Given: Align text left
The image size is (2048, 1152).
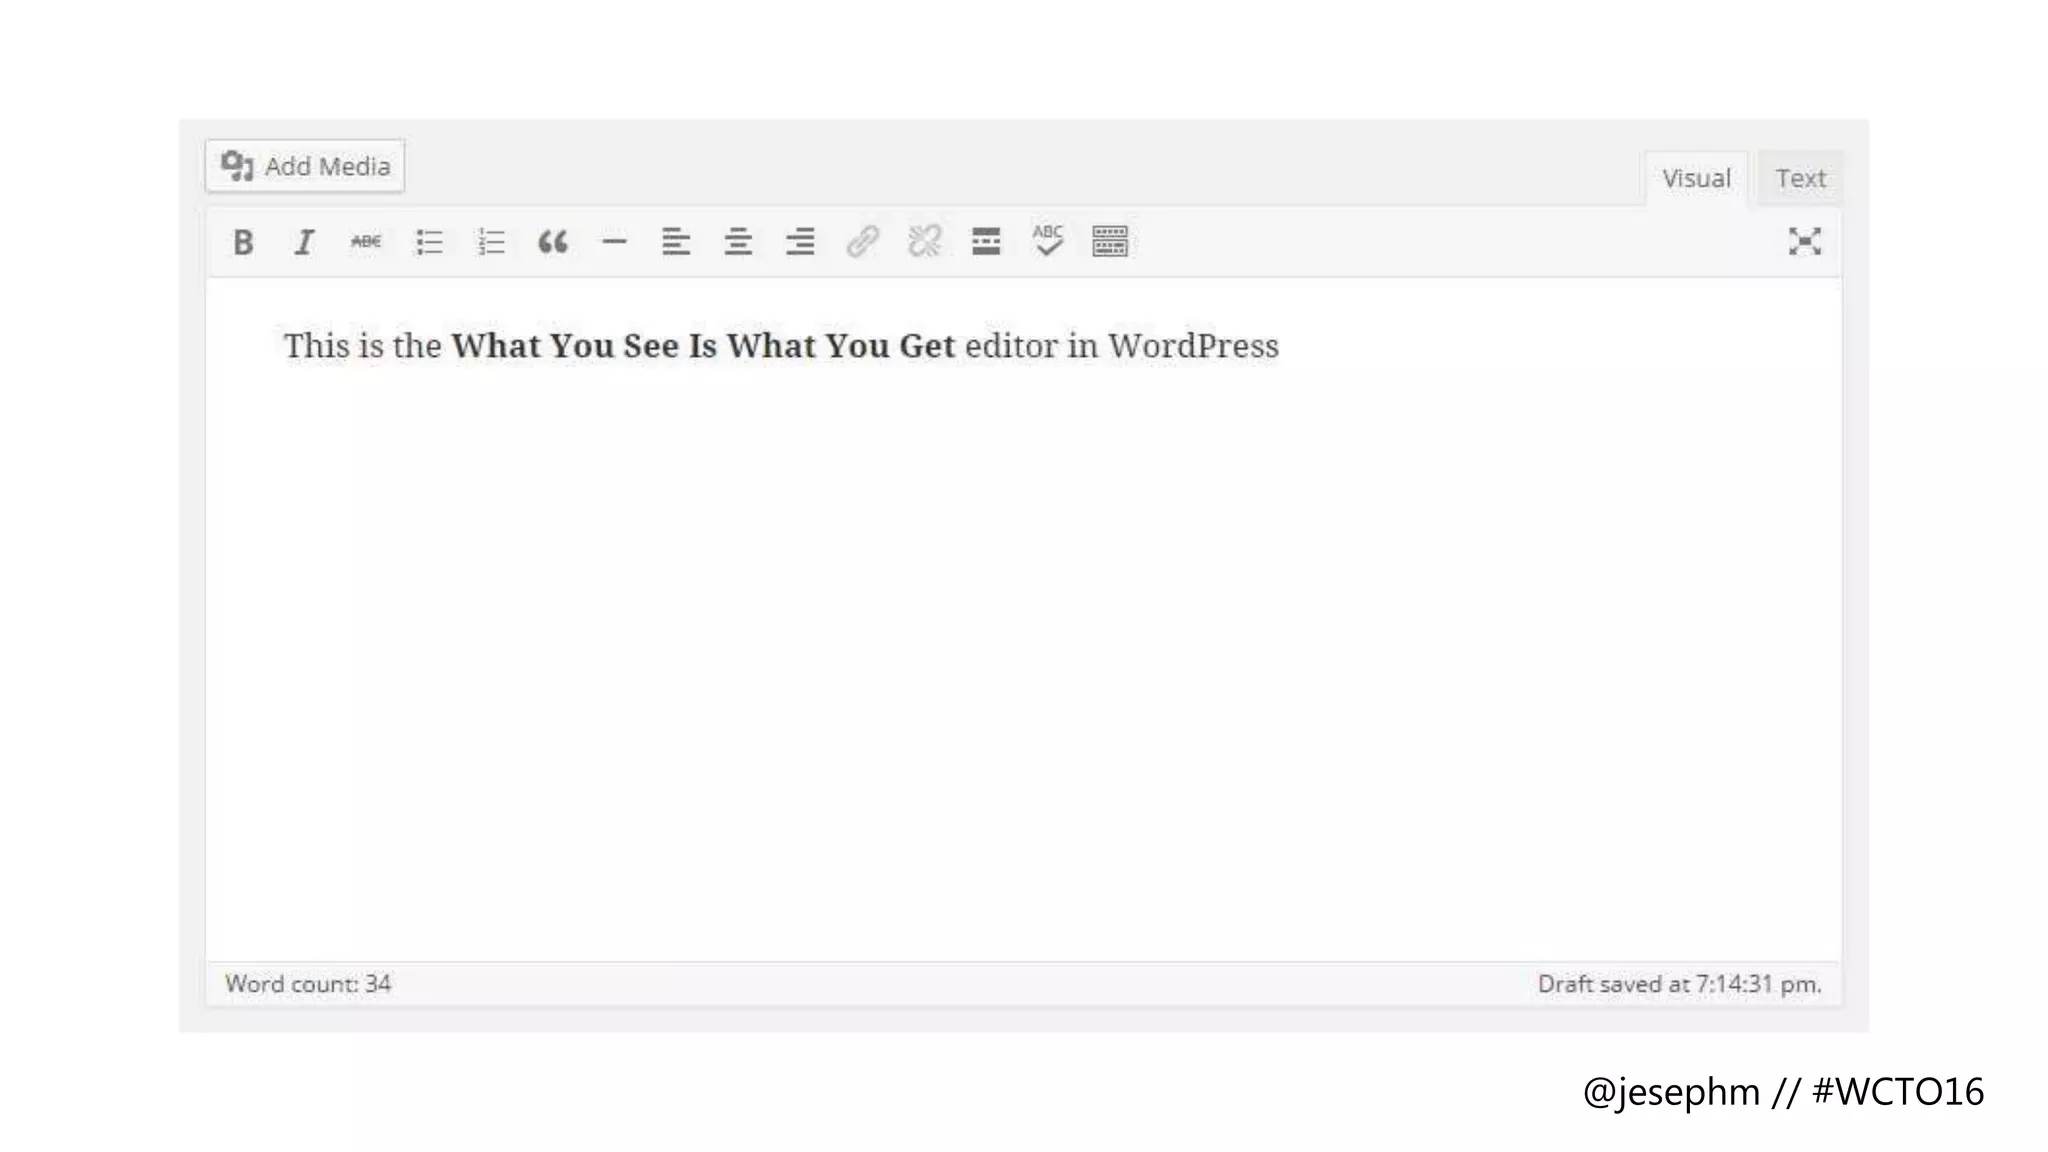Looking at the screenshot, I should (676, 242).
